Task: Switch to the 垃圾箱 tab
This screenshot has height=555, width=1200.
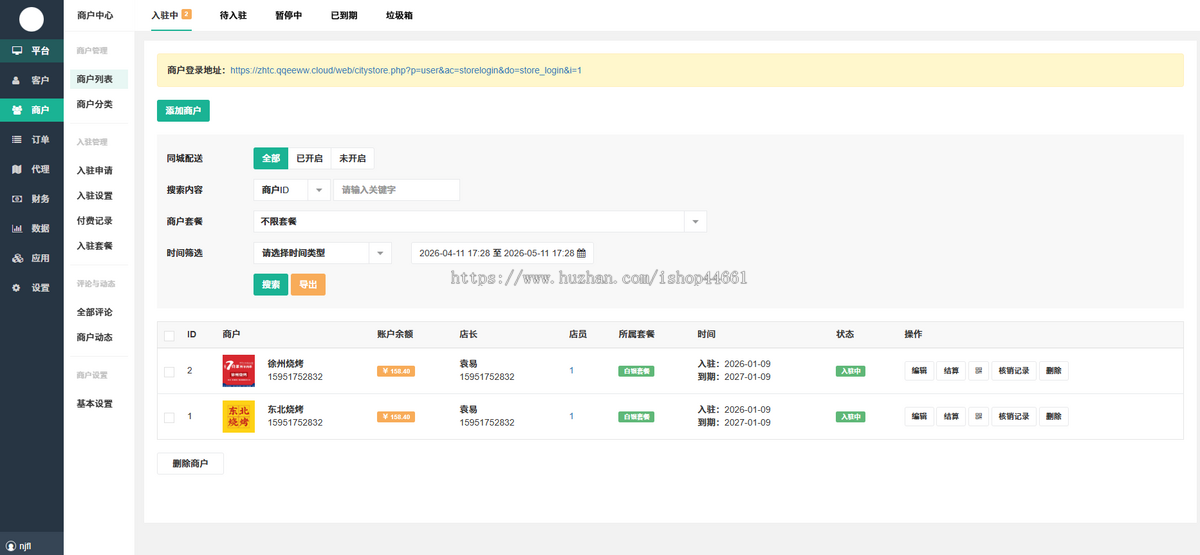Action: coord(398,16)
